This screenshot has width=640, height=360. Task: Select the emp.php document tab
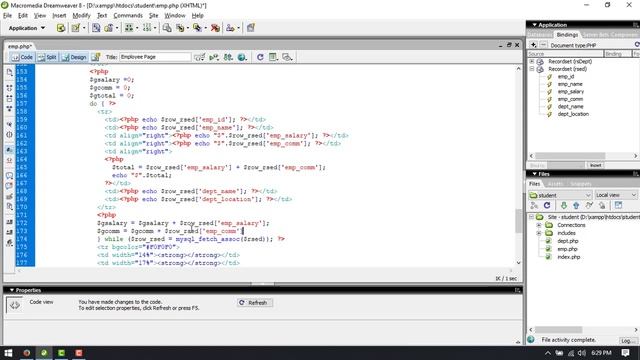(x=20, y=47)
